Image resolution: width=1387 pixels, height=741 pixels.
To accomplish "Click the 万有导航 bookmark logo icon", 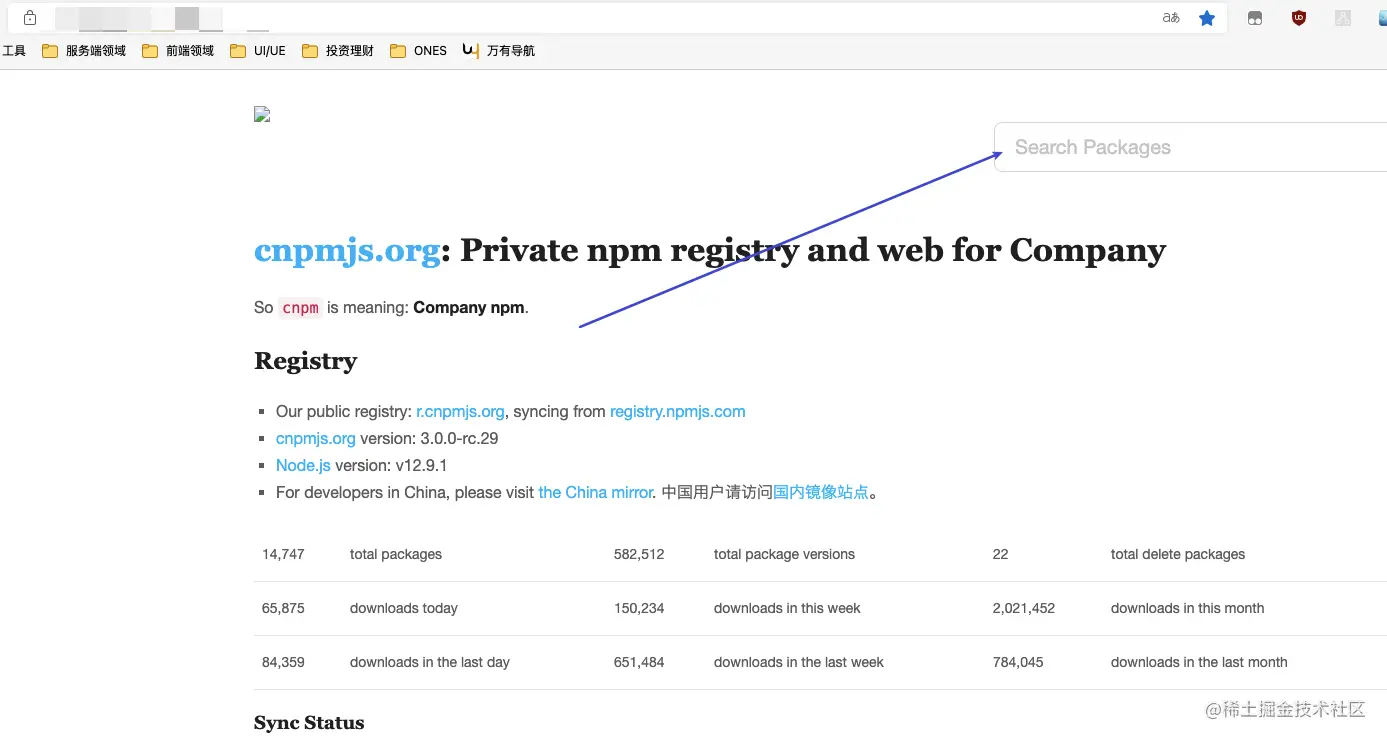I will click(471, 50).
